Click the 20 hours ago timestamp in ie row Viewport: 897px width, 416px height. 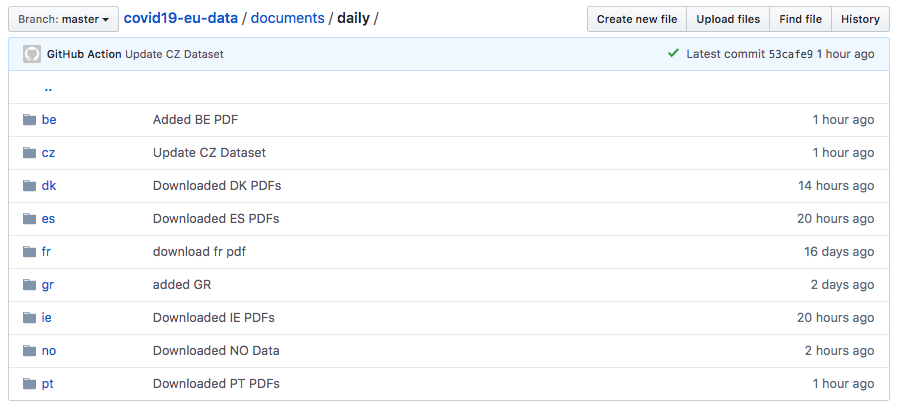[835, 318]
